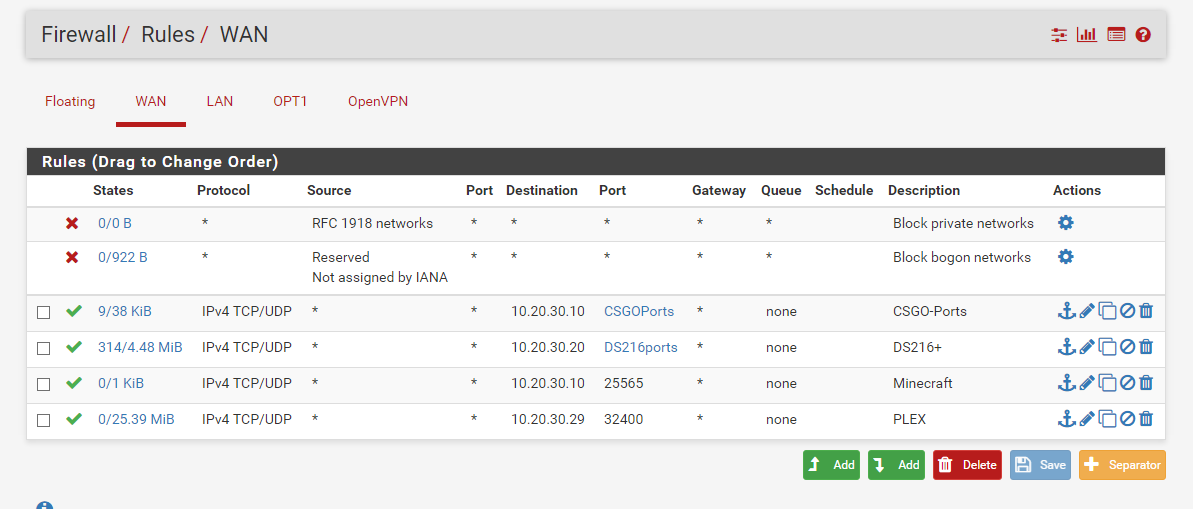Switch to the Floating tab
The width and height of the screenshot is (1193, 509).
click(70, 101)
